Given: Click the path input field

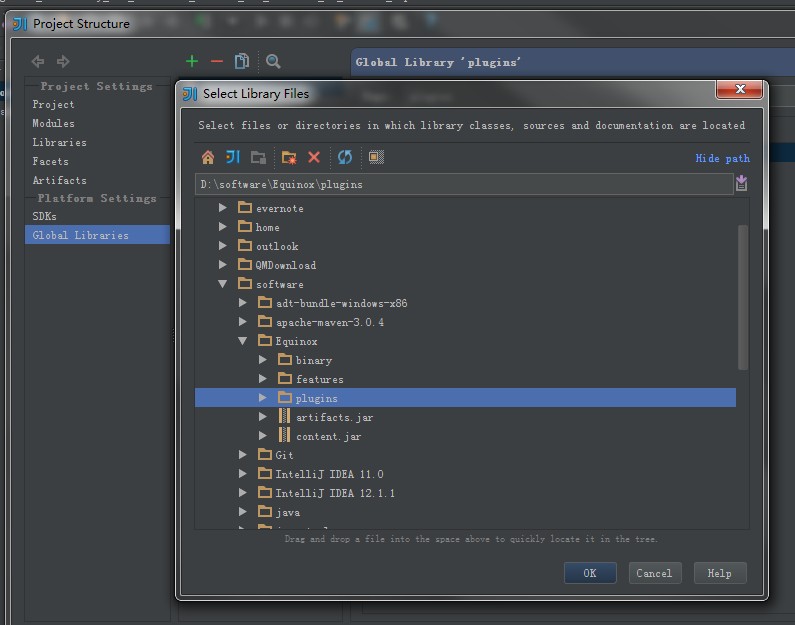Looking at the screenshot, I should coord(464,184).
